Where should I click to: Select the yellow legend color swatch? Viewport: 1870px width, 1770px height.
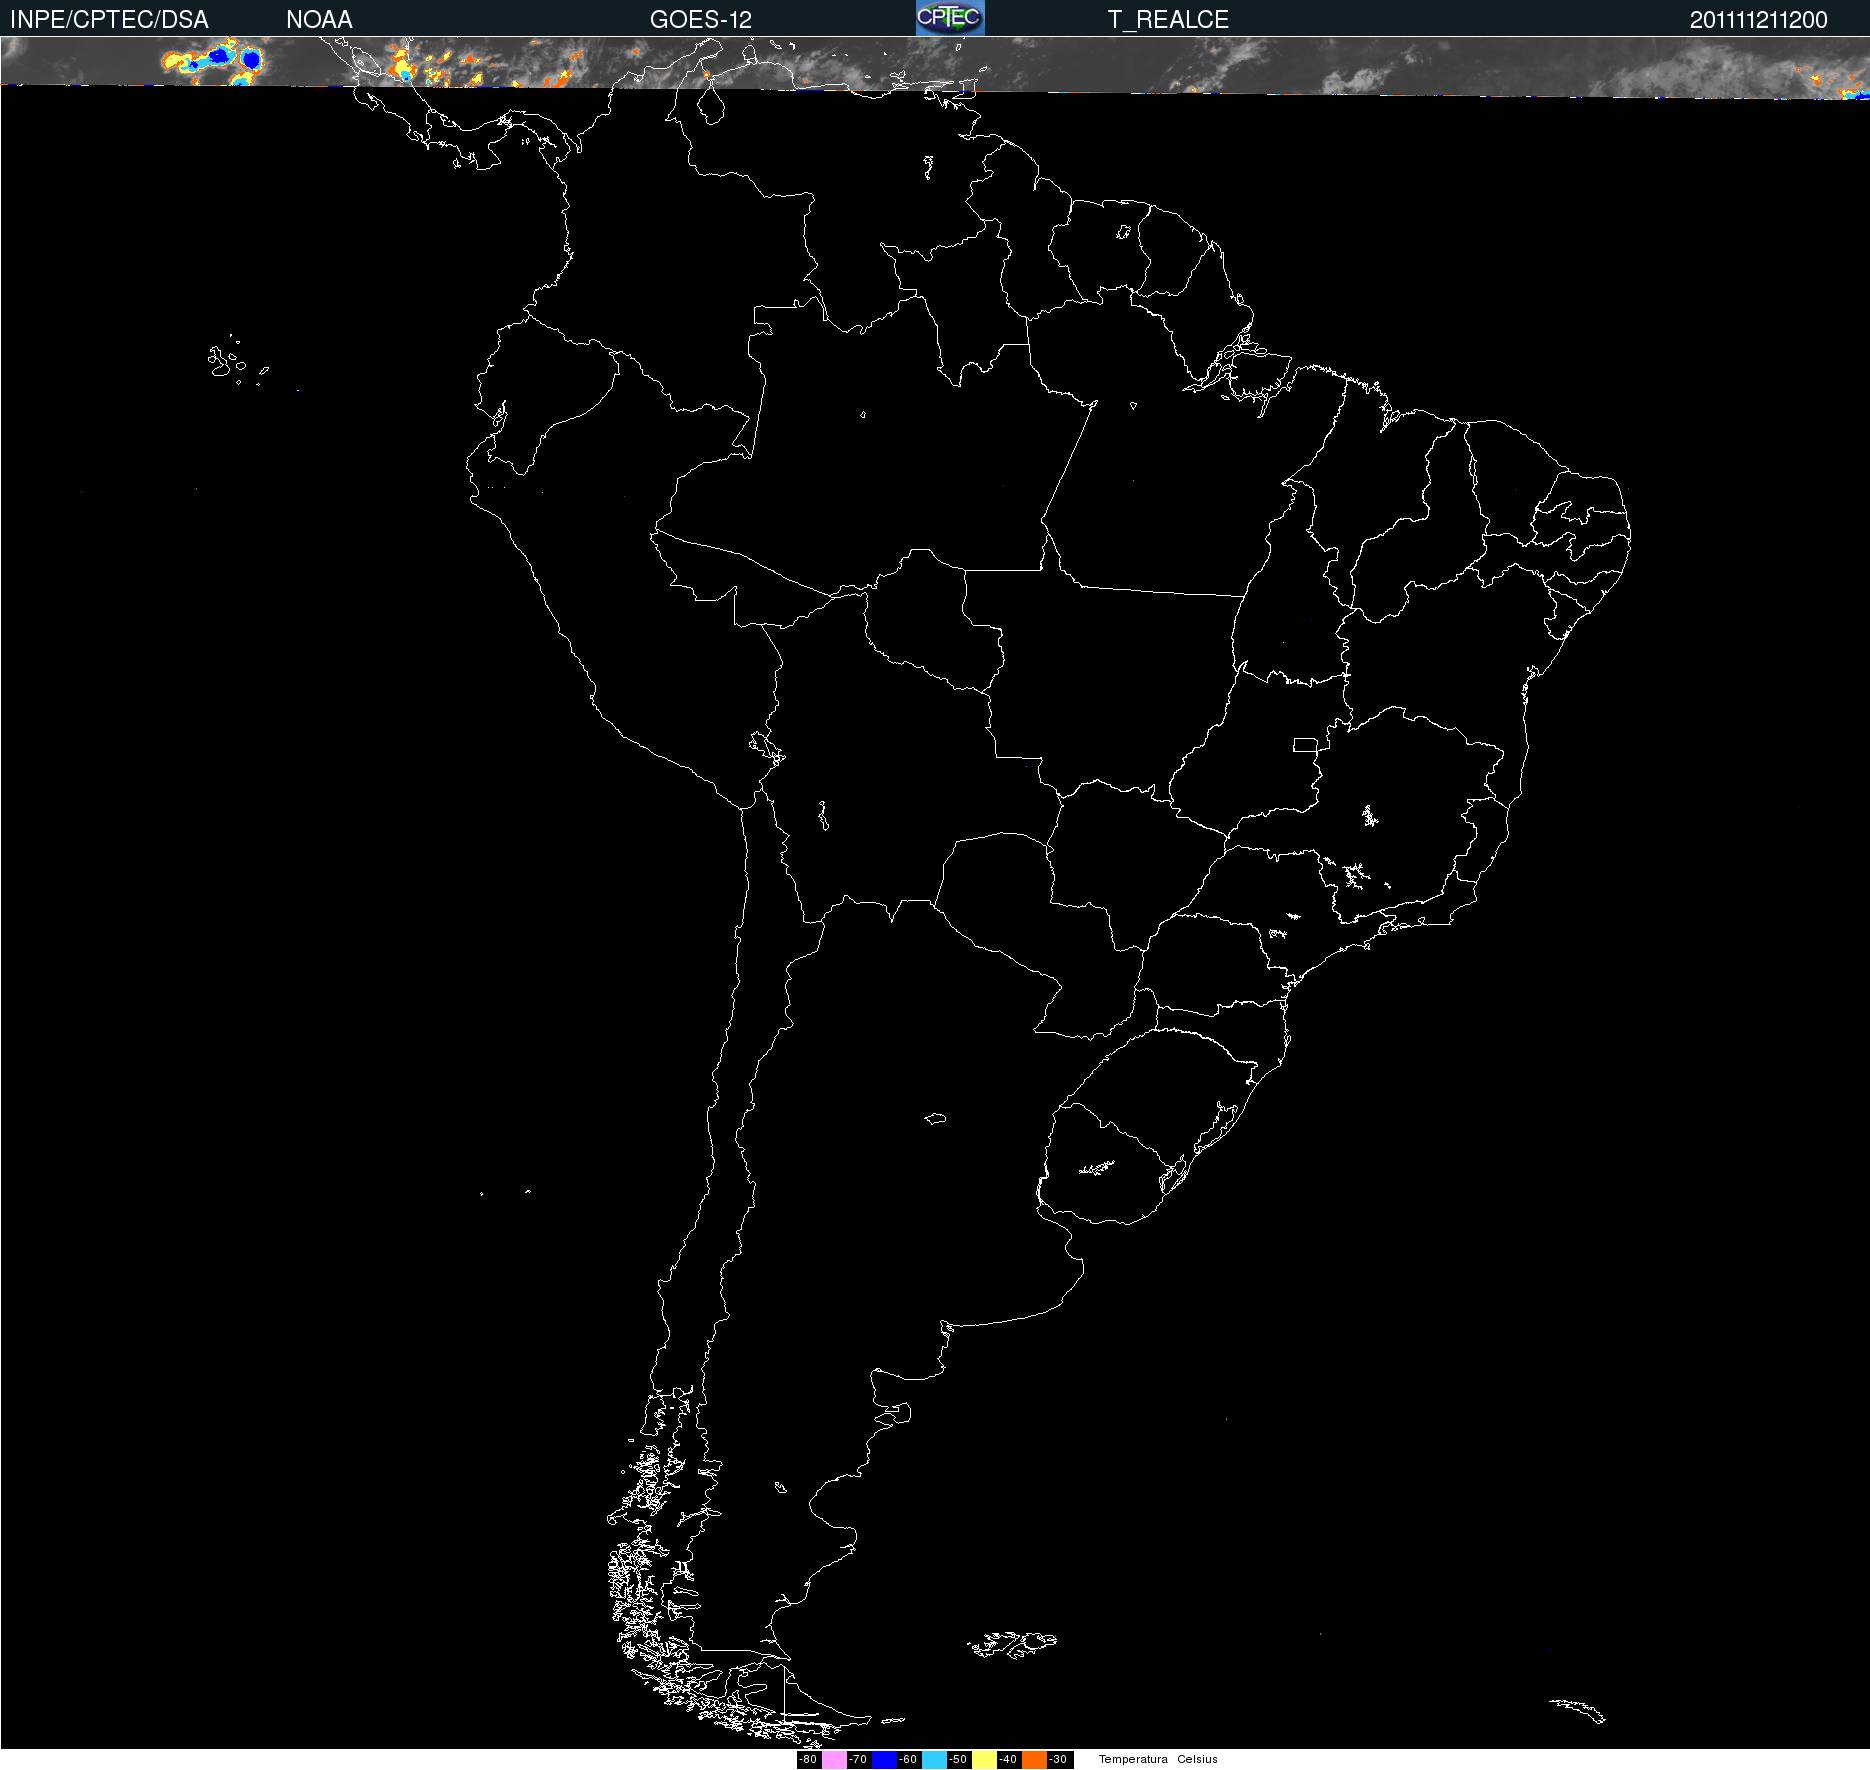984,1760
